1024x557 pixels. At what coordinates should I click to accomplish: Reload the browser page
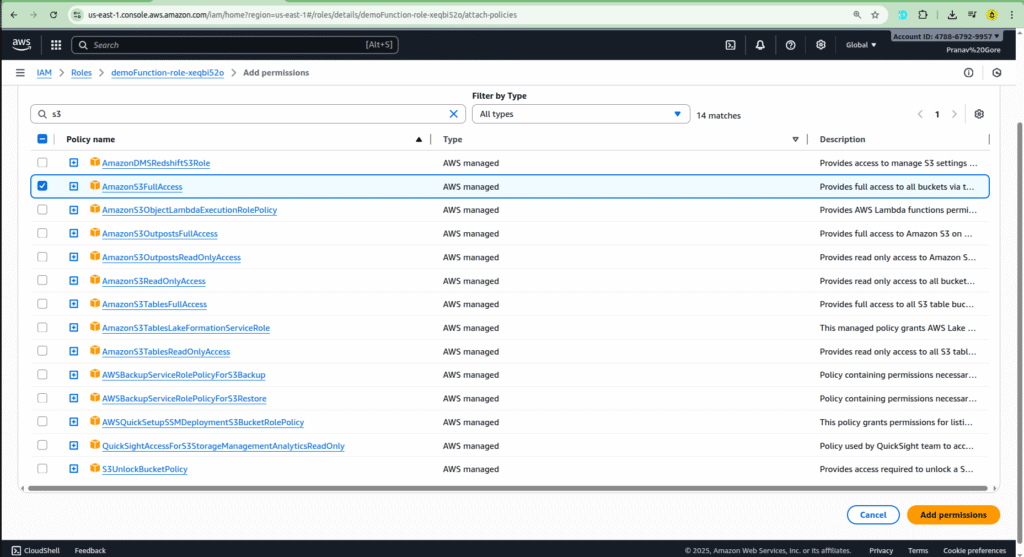(54, 14)
